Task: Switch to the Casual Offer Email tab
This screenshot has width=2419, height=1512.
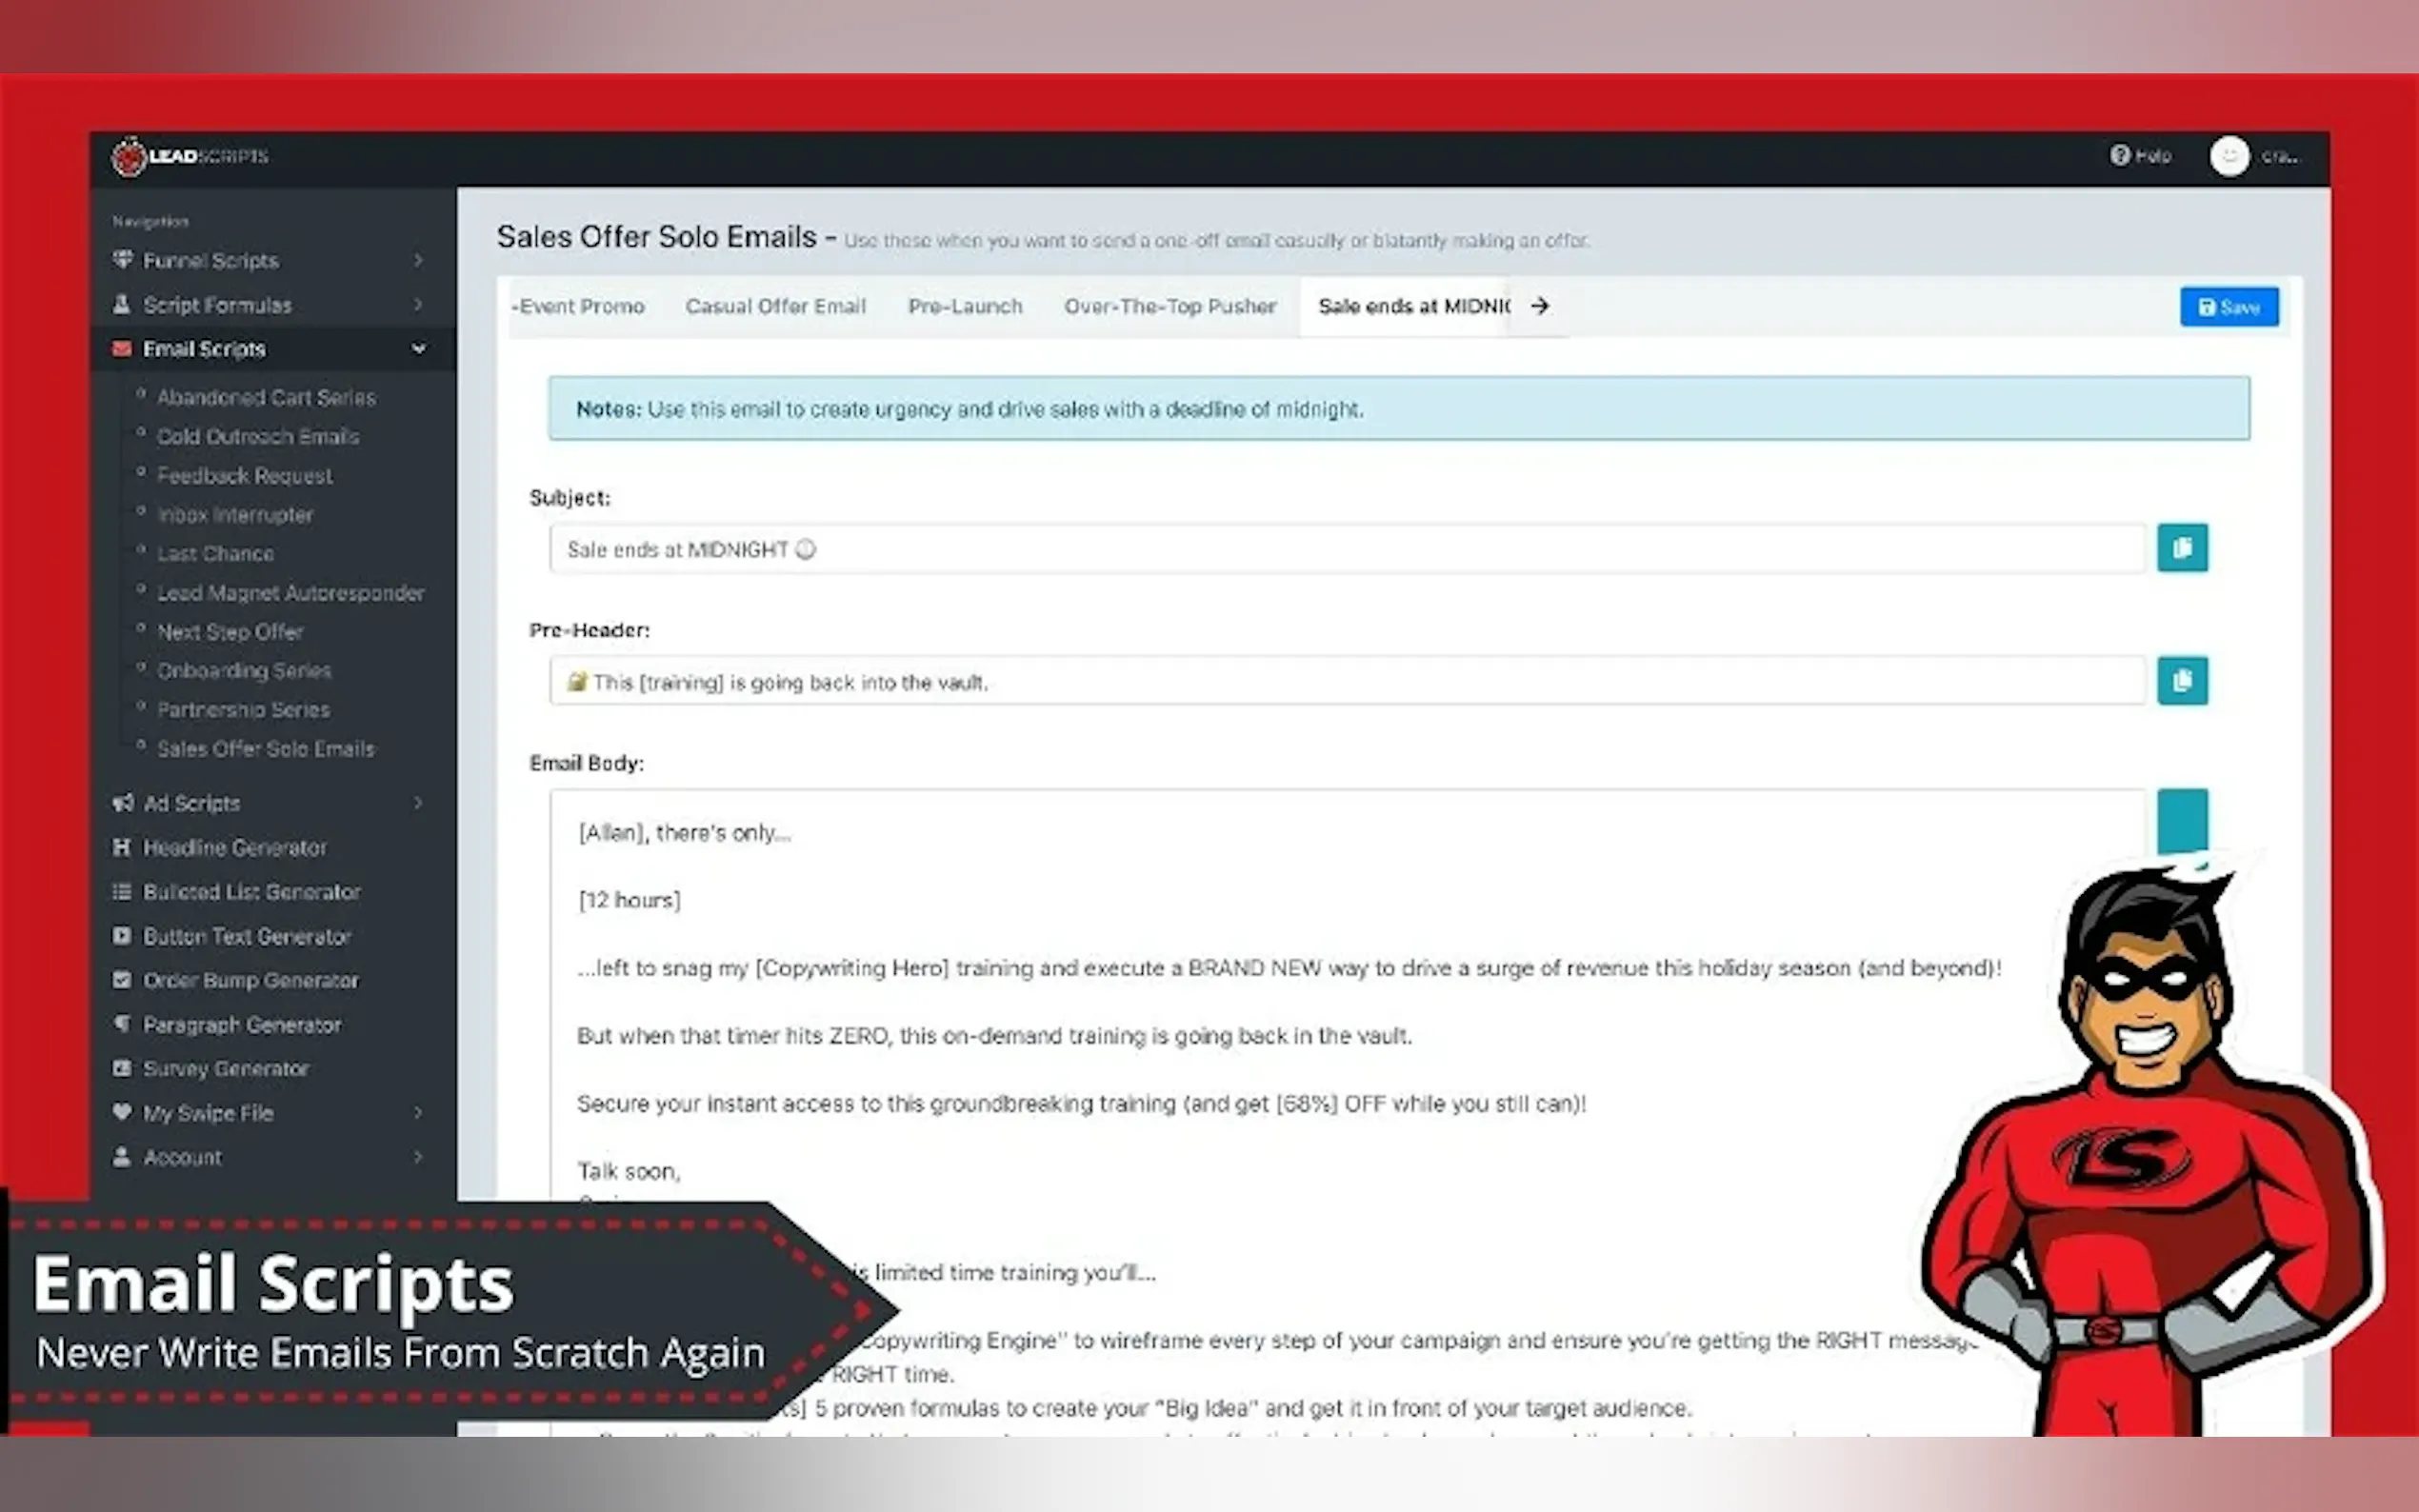Action: (775, 306)
